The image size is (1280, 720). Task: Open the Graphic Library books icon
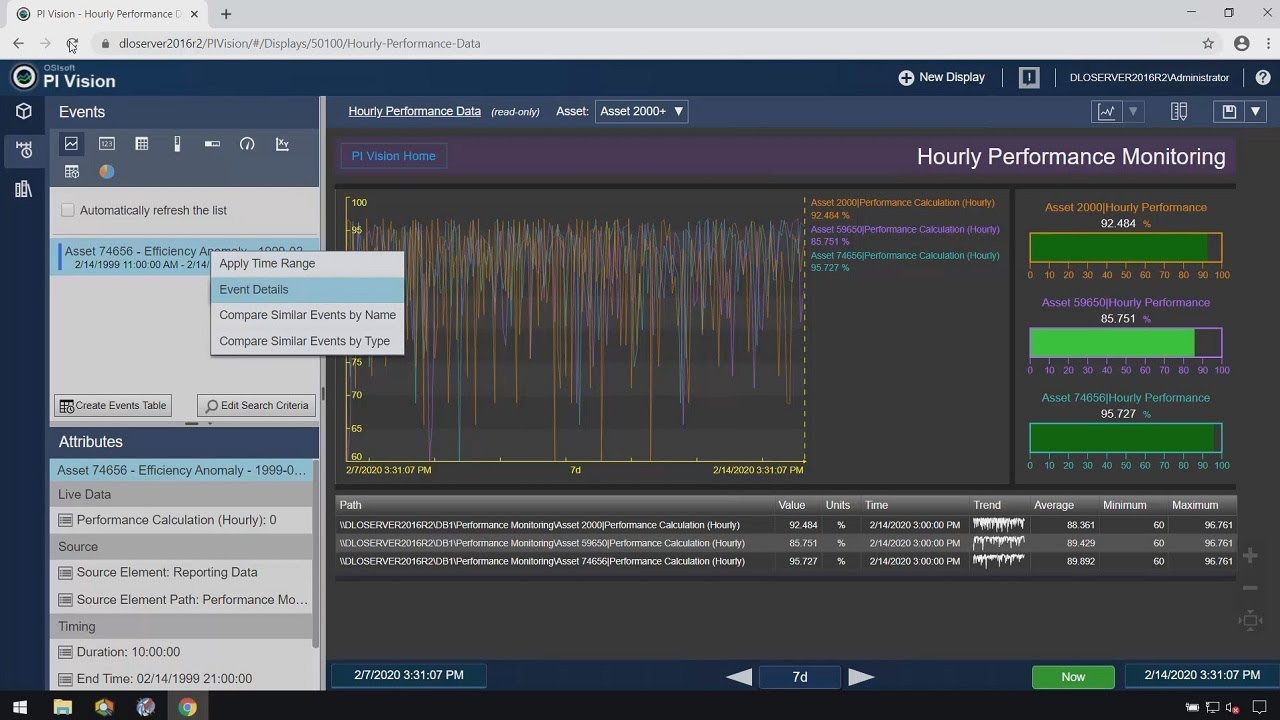23,189
